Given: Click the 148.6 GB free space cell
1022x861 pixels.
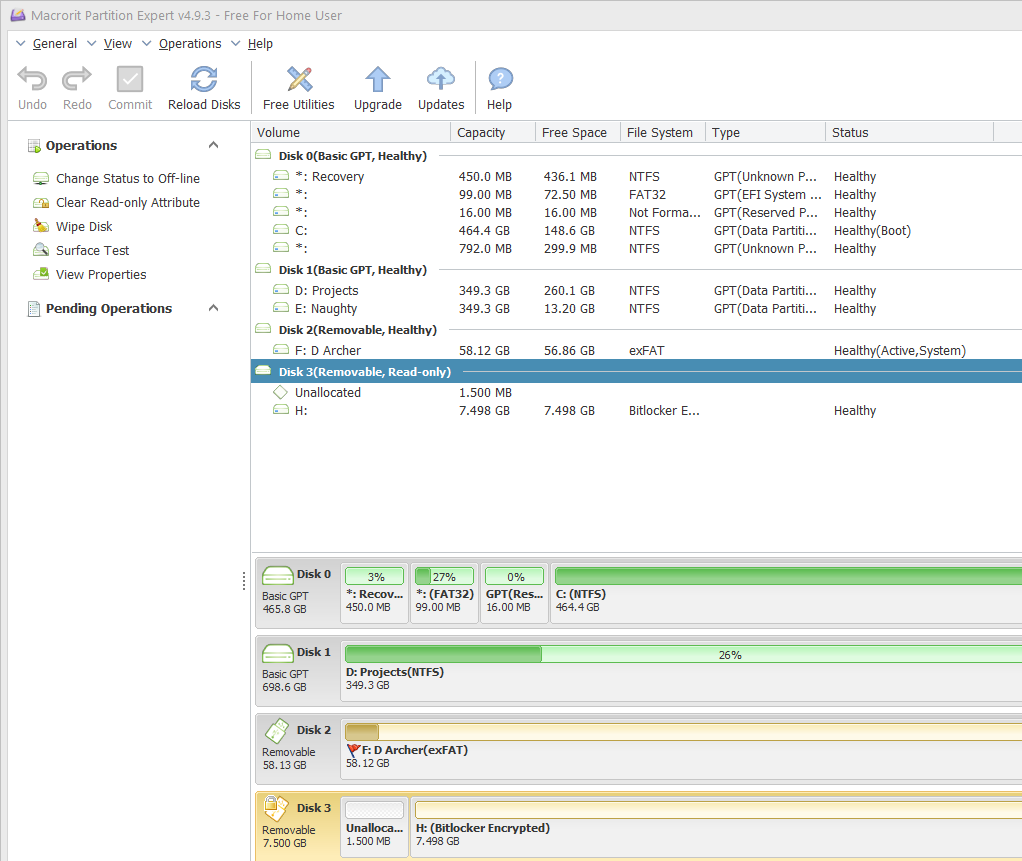Looking at the screenshot, I should 569,231.
